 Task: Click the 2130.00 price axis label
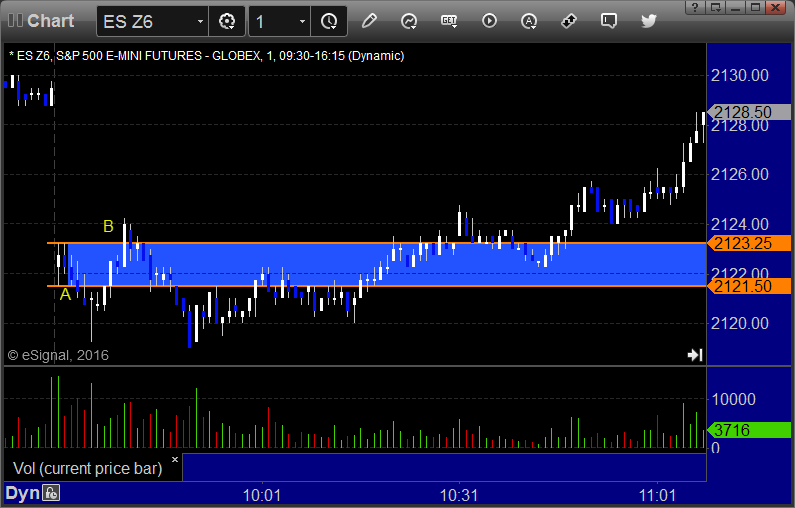click(x=740, y=76)
